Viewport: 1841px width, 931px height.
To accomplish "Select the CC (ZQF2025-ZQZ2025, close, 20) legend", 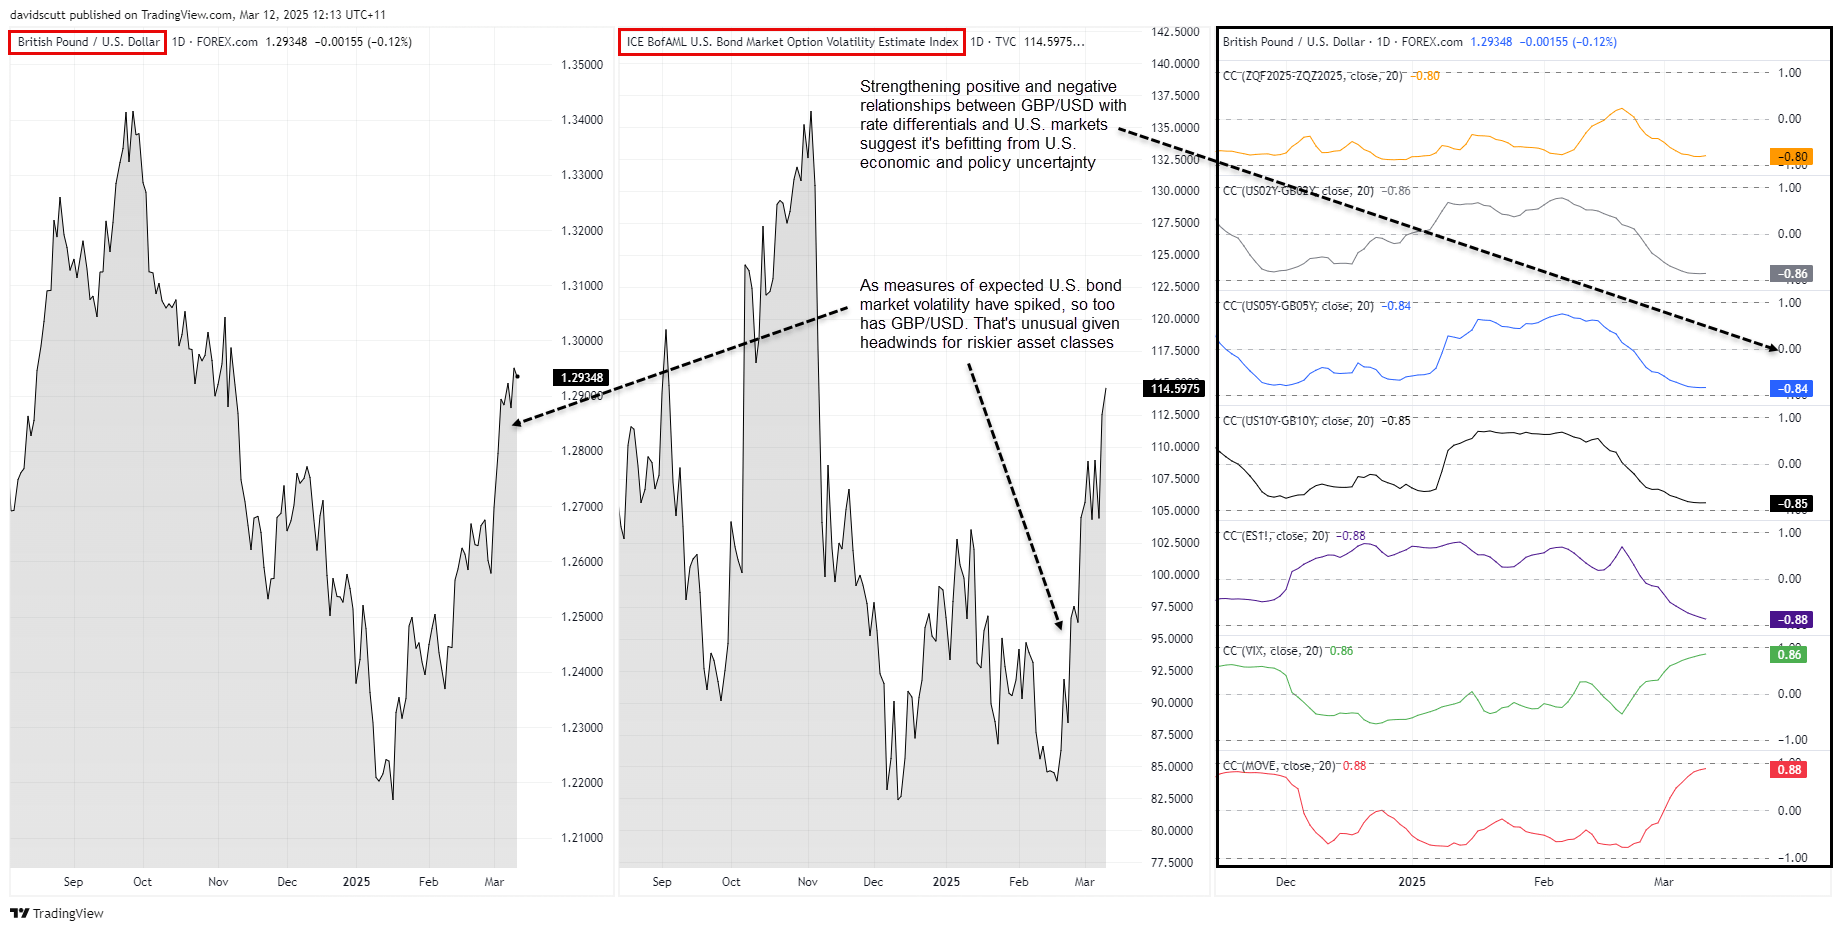I will pos(1313,76).
